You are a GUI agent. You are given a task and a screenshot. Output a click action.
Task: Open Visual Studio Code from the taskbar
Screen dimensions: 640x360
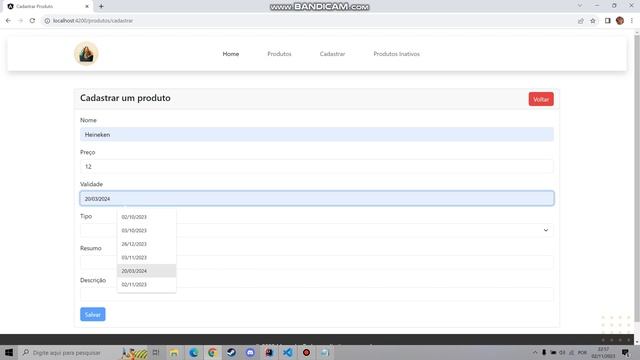[288, 353]
